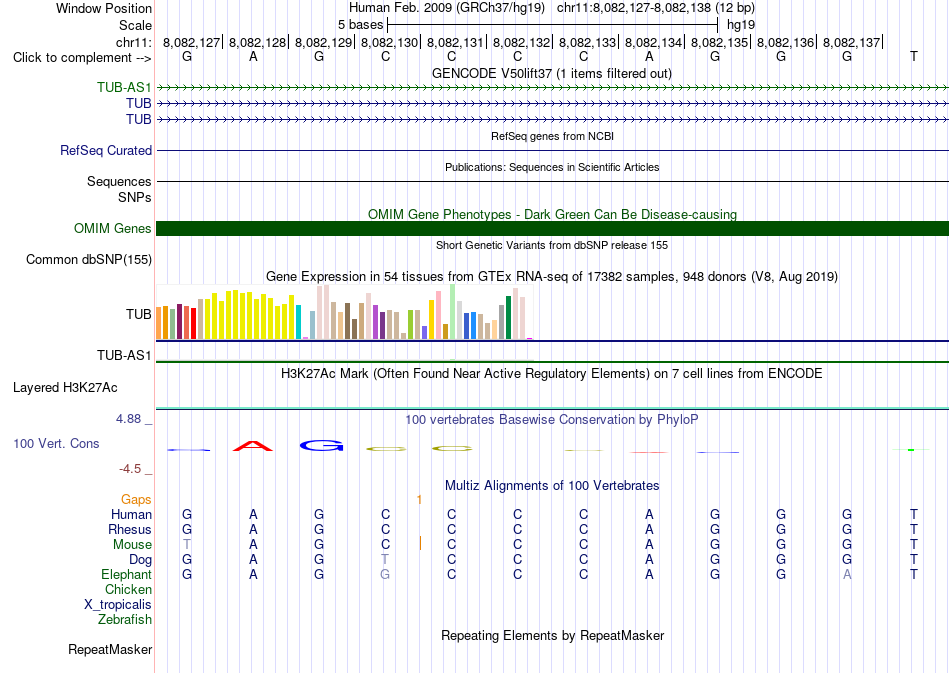
Task: Click the Layered H3K27Ac track label
Action: (65, 388)
